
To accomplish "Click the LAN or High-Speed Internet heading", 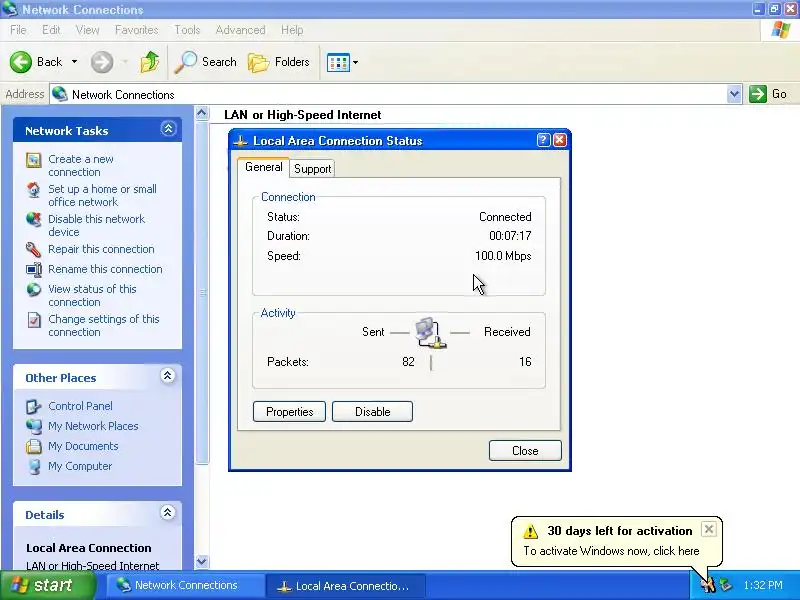I will click(x=303, y=115).
